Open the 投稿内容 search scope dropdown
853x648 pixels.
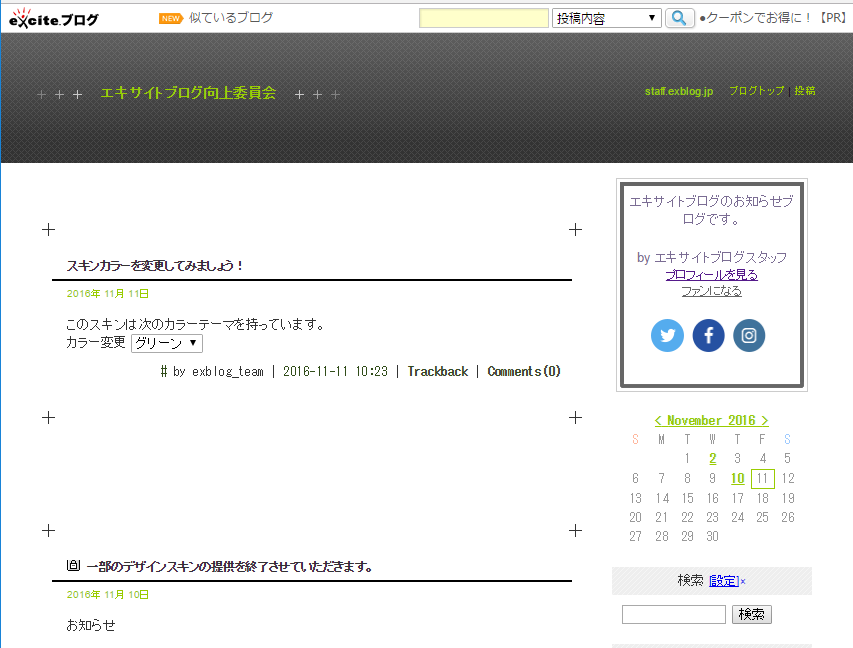(607, 18)
